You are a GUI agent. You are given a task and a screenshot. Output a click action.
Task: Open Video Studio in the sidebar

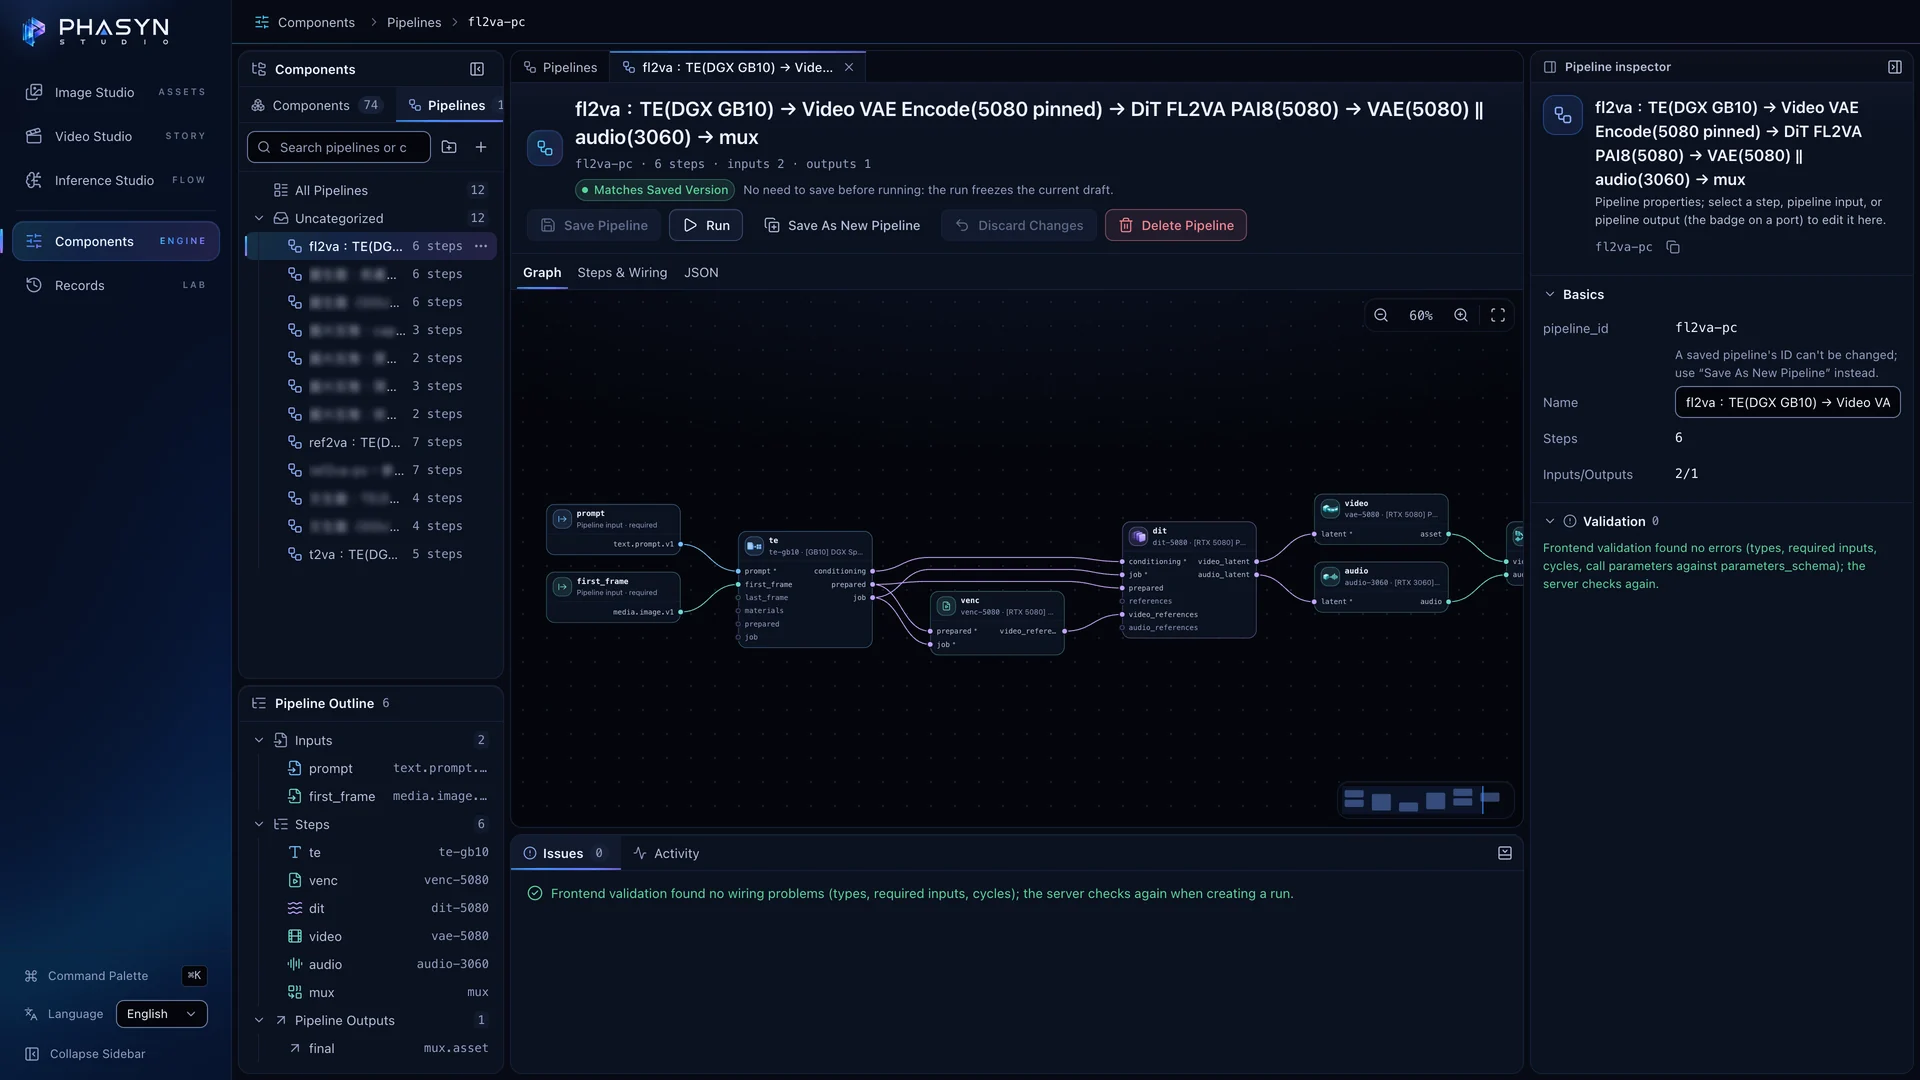tap(116, 136)
